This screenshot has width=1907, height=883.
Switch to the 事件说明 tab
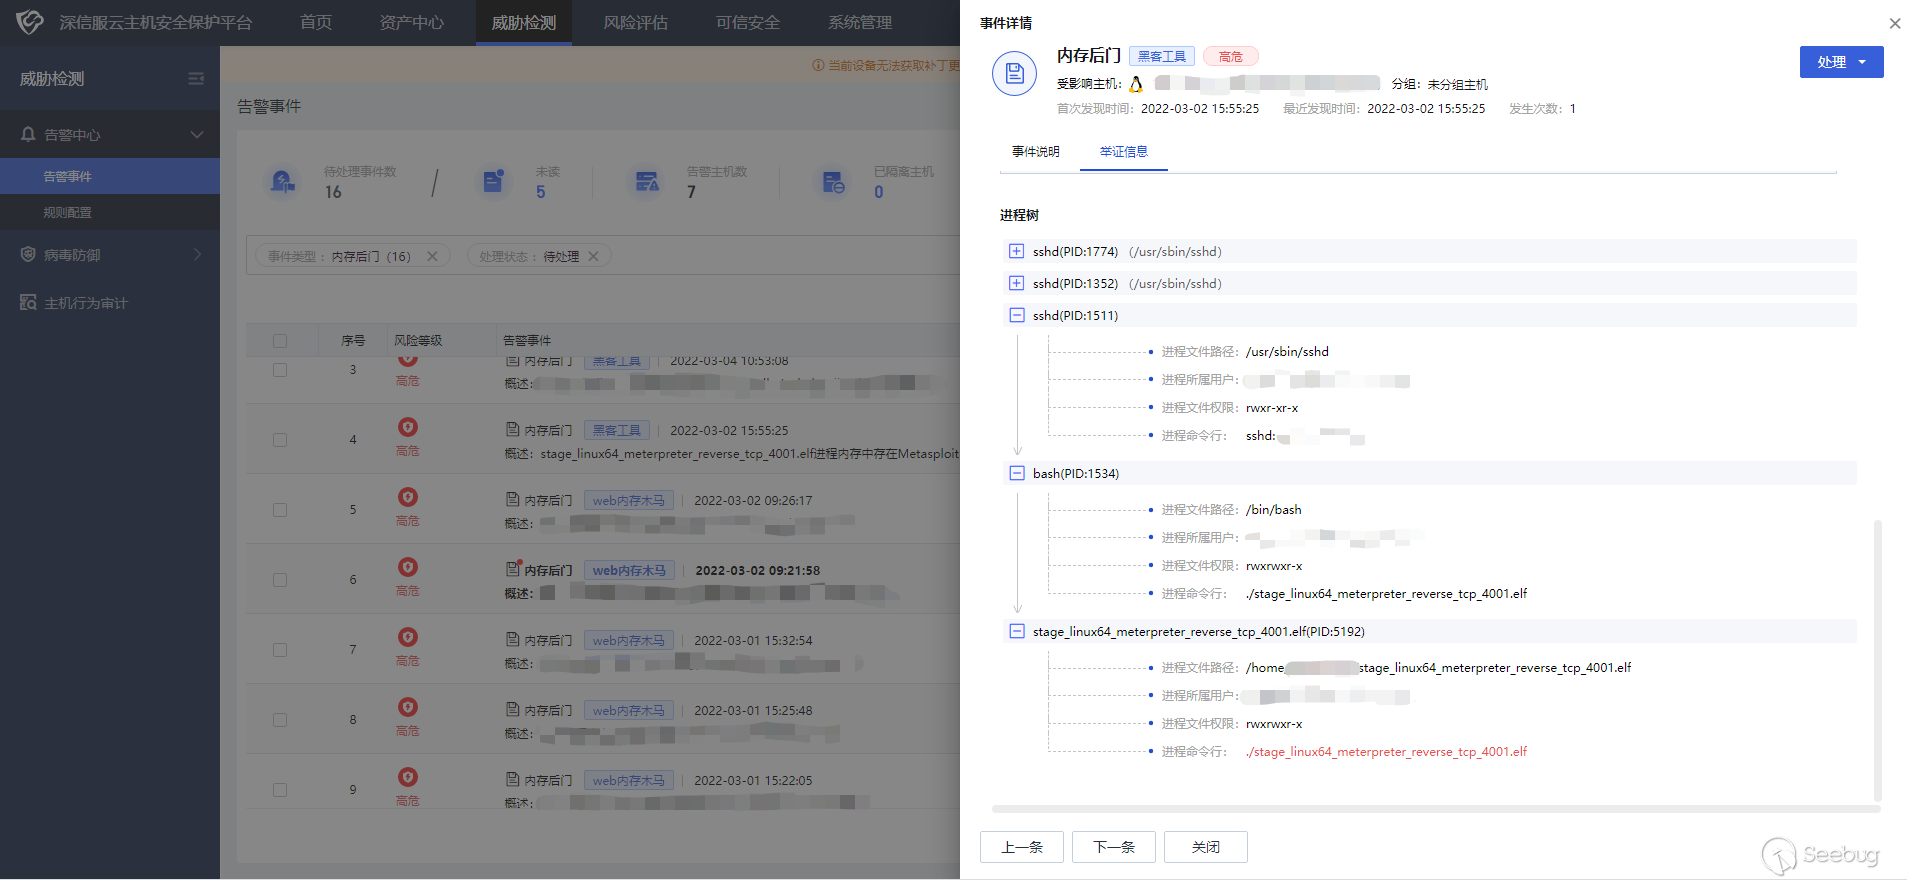(1035, 152)
